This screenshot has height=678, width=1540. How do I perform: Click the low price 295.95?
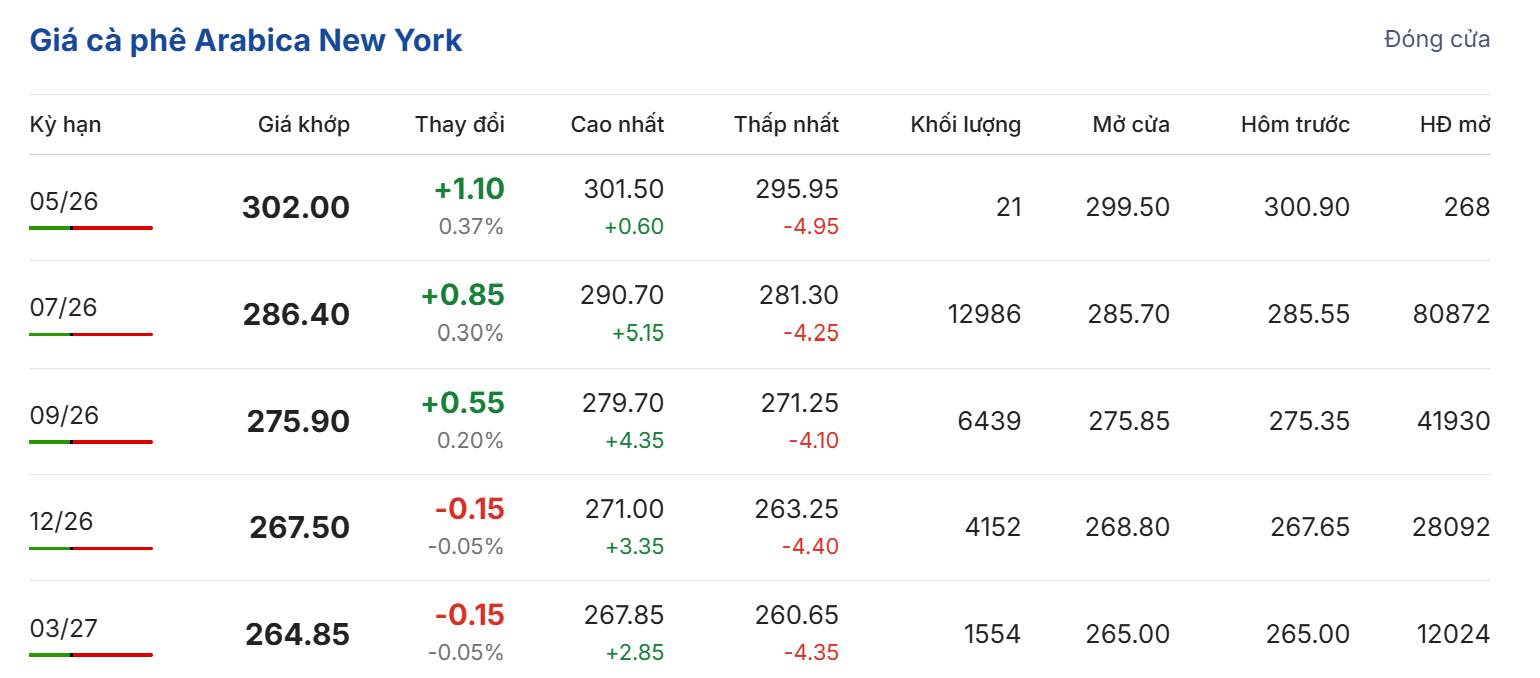[x=797, y=189]
